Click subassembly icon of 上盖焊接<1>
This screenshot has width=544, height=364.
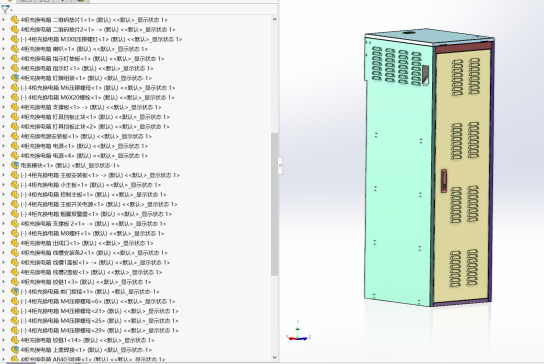click(15, 350)
